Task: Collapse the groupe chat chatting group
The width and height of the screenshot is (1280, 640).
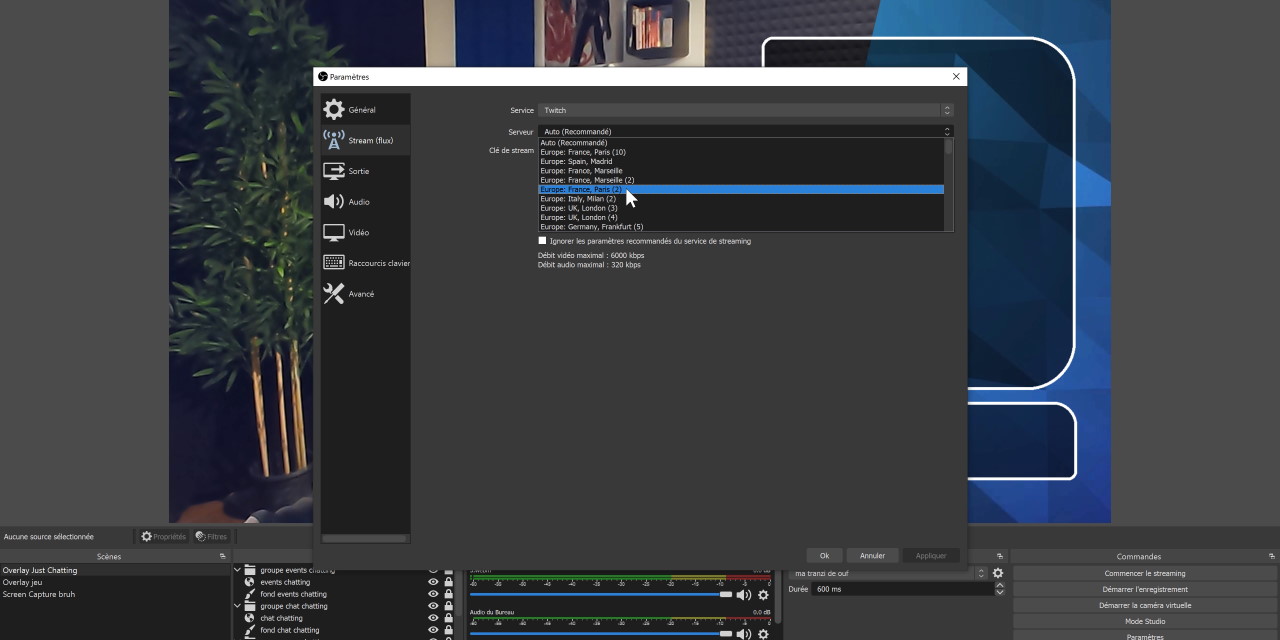Action: (238, 606)
